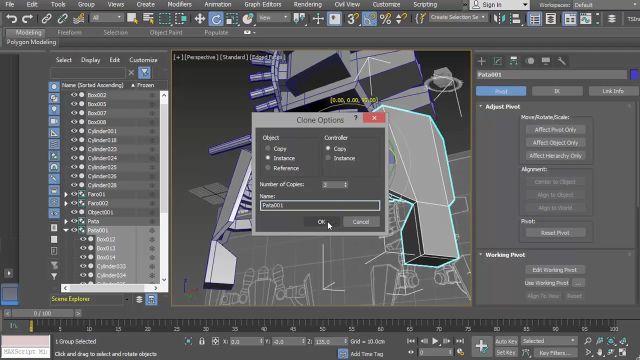This screenshot has width=640, height=360.
Task: Activate the Select and Scale tool
Action: point(232,19)
